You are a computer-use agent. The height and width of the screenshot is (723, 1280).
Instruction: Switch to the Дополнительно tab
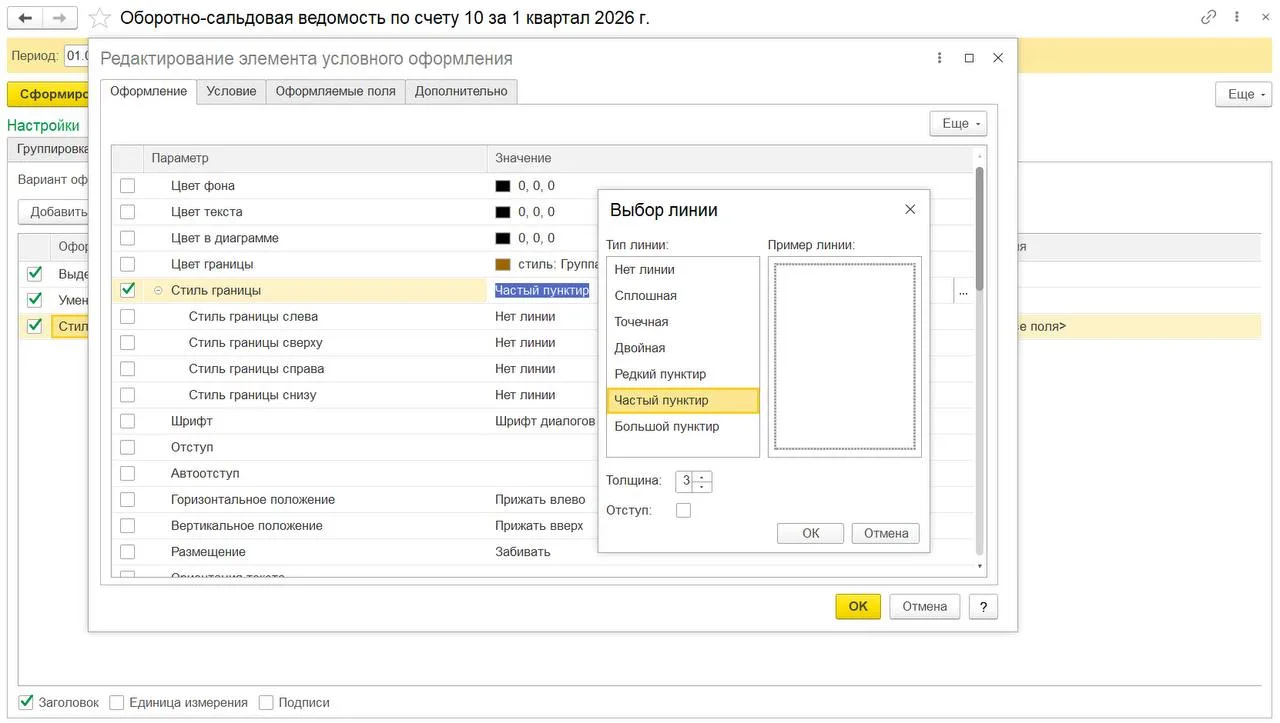click(461, 91)
